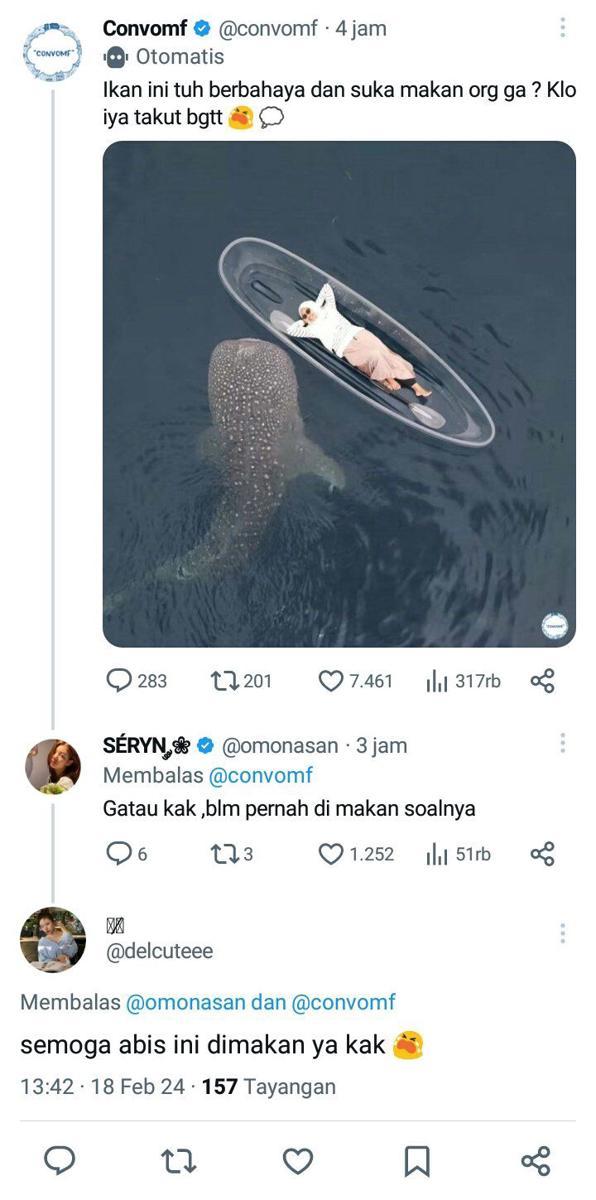Image resolution: width=596 pixels, height=1200 pixels.
Task: Open replies on Convomf's whale shark tweet
Action: click(x=137, y=681)
